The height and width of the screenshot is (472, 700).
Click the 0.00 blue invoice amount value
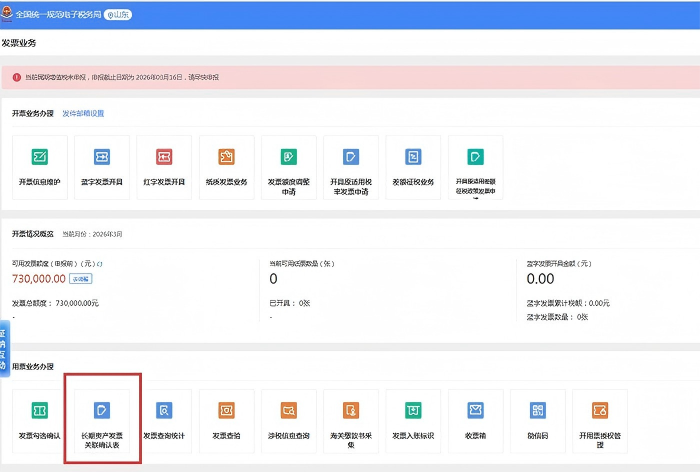541,279
